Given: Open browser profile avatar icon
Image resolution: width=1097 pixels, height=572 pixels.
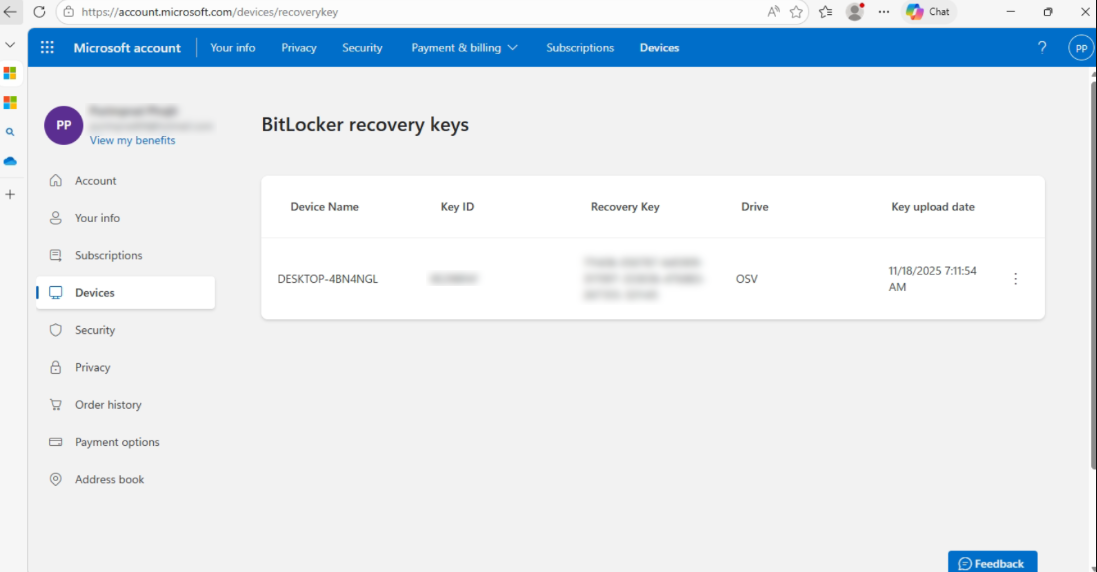Looking at the screenshot, I should 855,12.
